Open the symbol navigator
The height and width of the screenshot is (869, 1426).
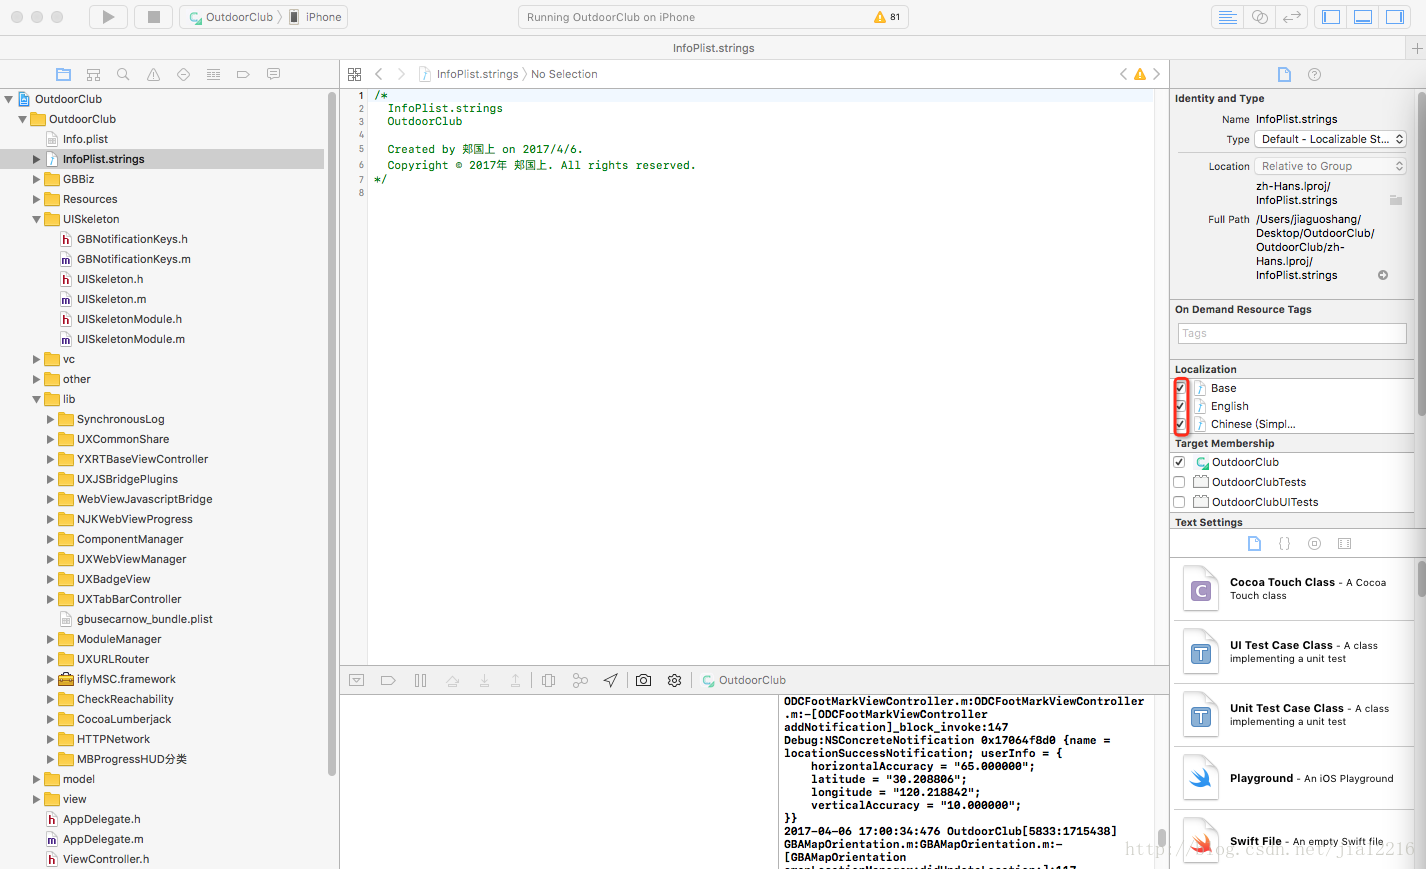93,75
